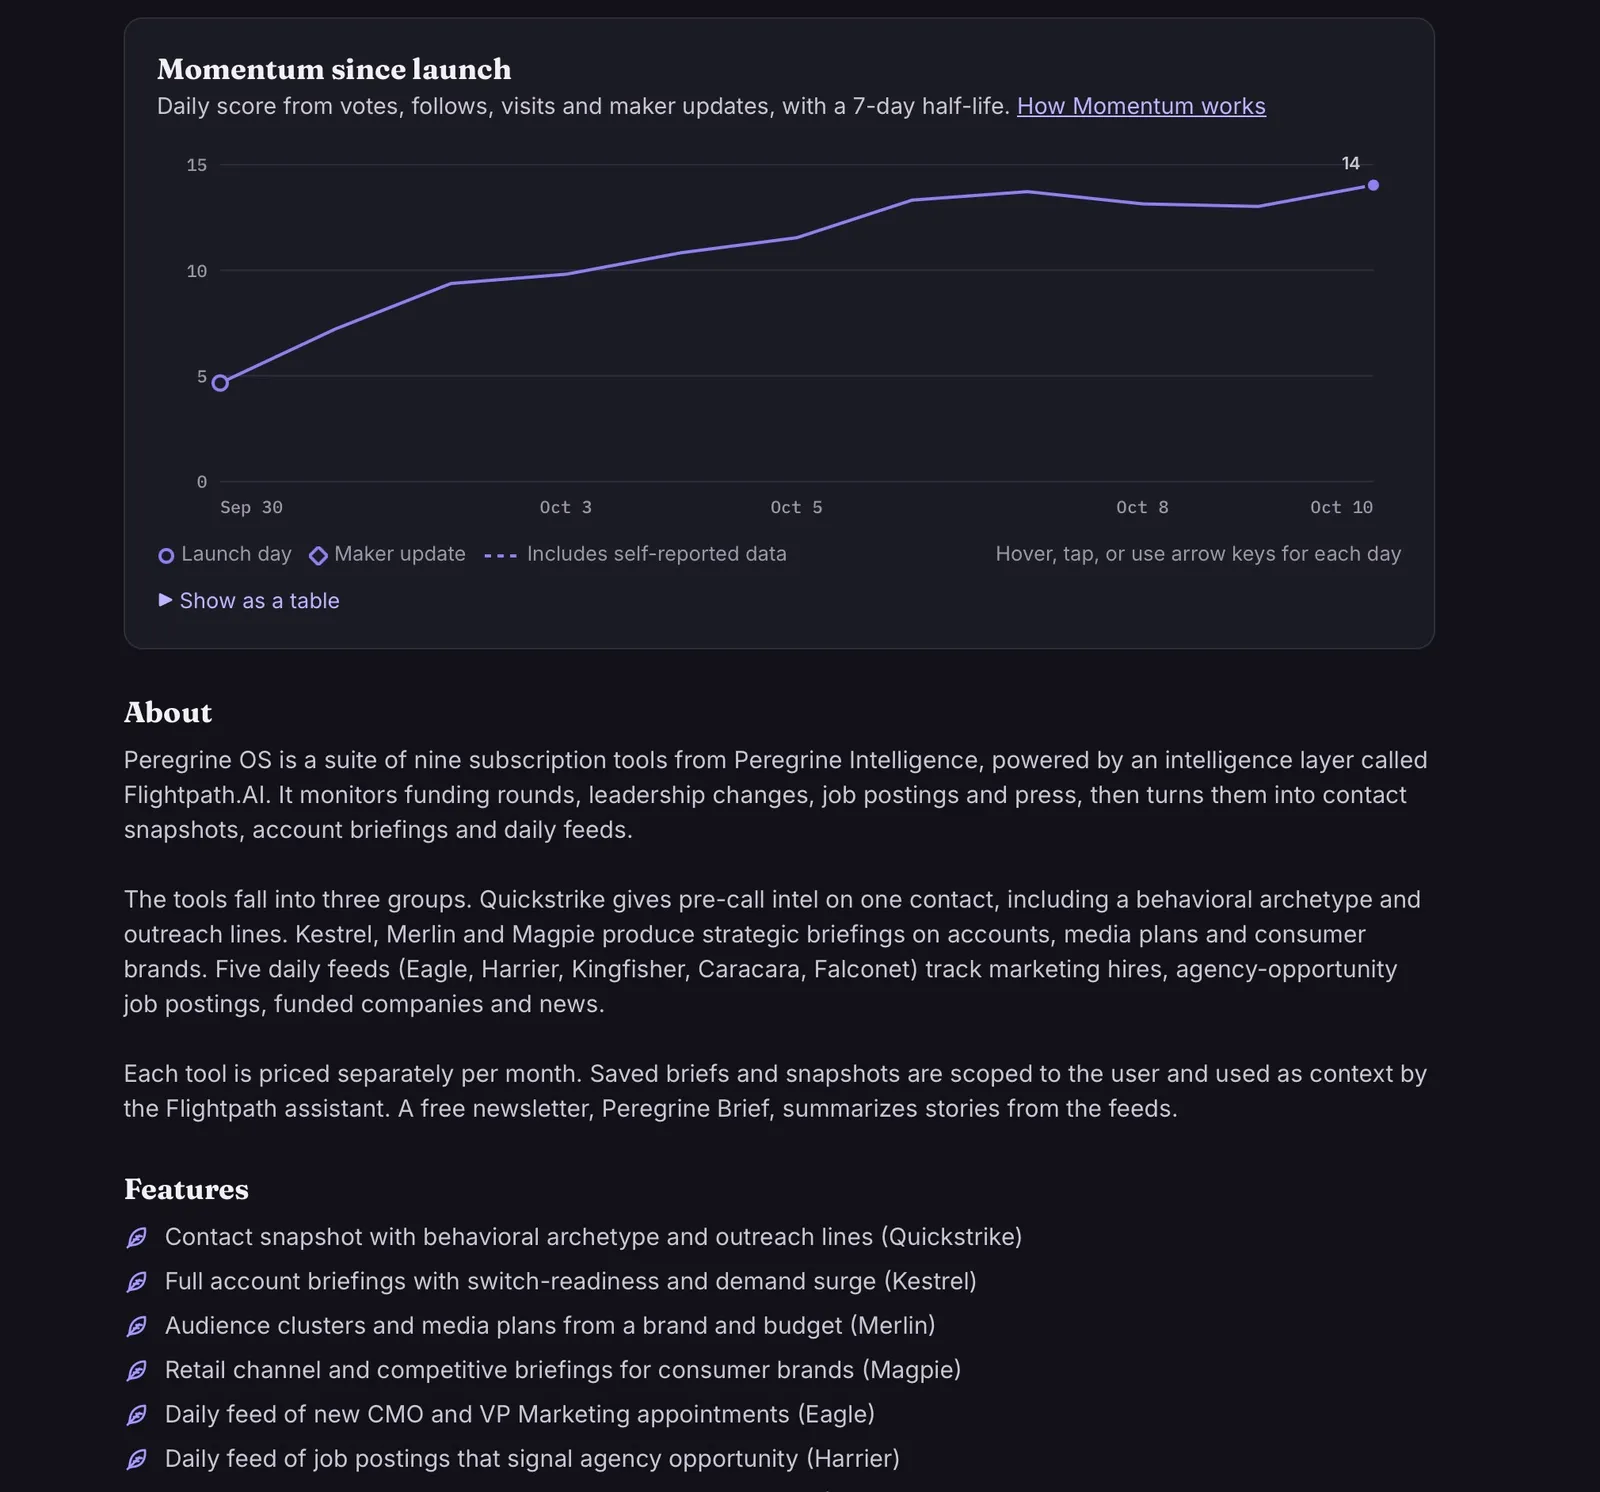Click the paragraph starting "Each tool is priced separately"

775,1091
